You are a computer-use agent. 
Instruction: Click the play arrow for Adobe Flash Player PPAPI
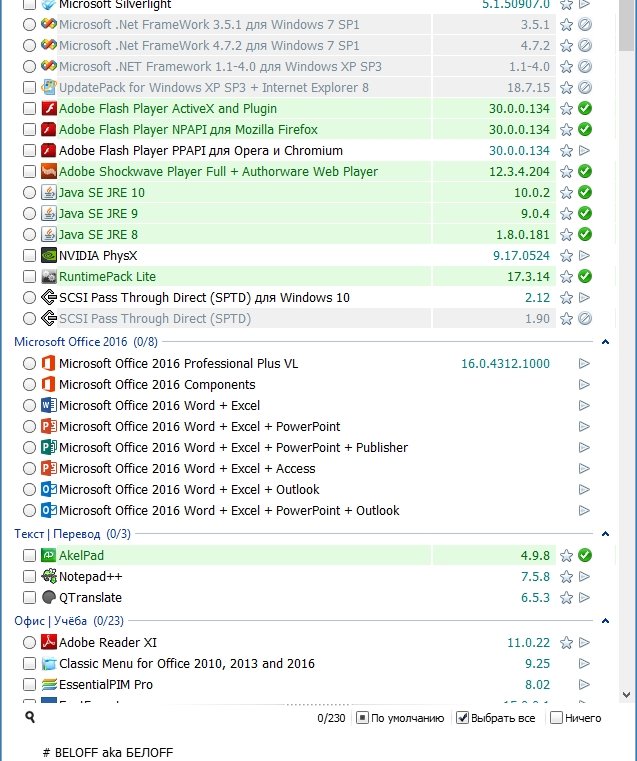pyautogui.click(x=585, y=150)
